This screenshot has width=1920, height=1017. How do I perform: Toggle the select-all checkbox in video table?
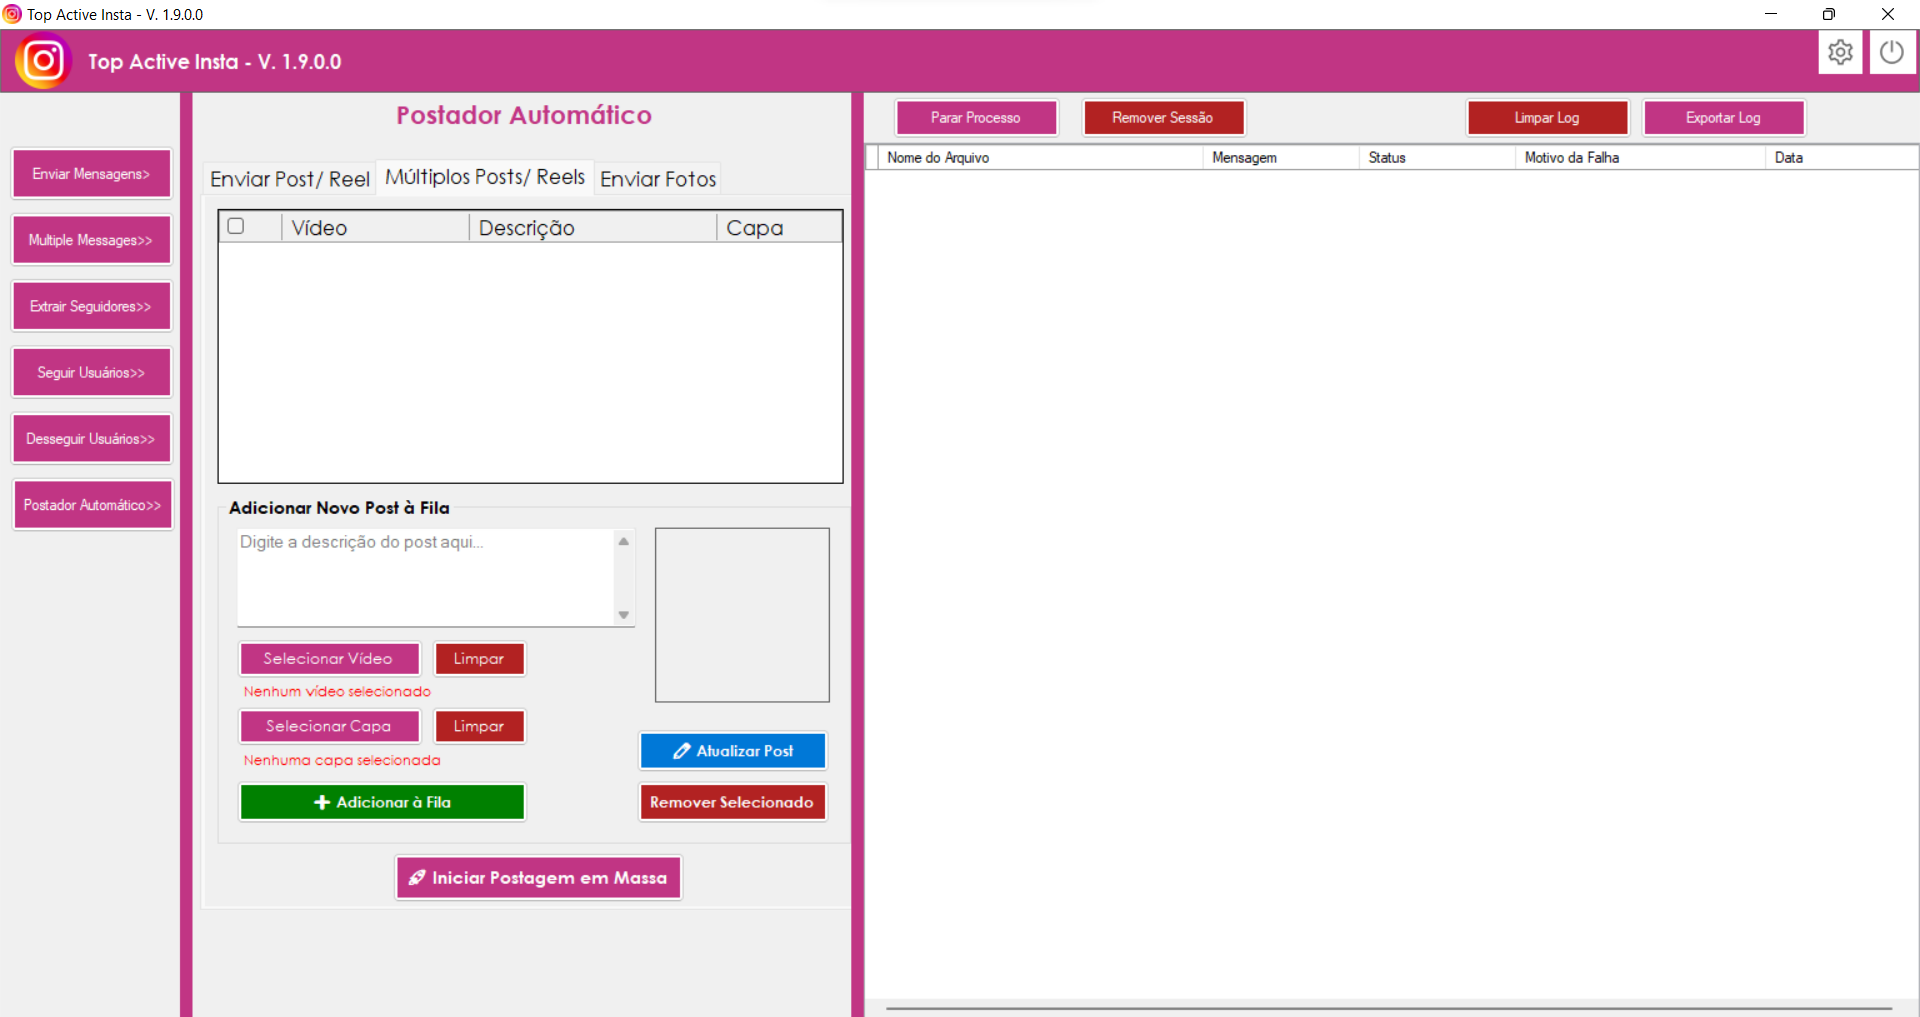236,226
